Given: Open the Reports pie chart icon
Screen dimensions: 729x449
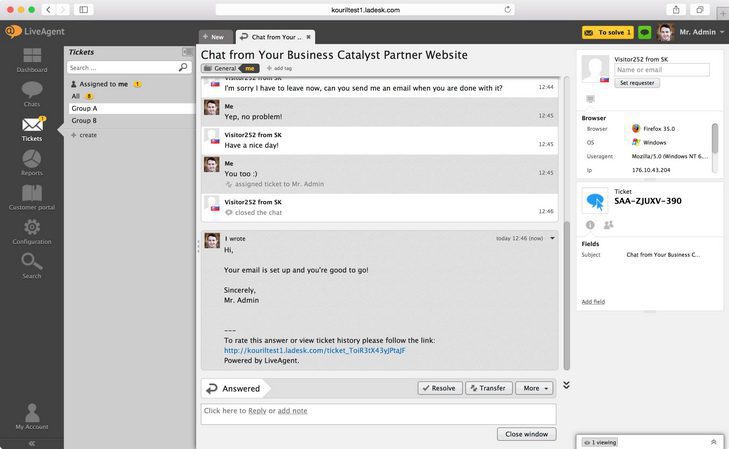Looking at the screenshot, I should [32, 162].
